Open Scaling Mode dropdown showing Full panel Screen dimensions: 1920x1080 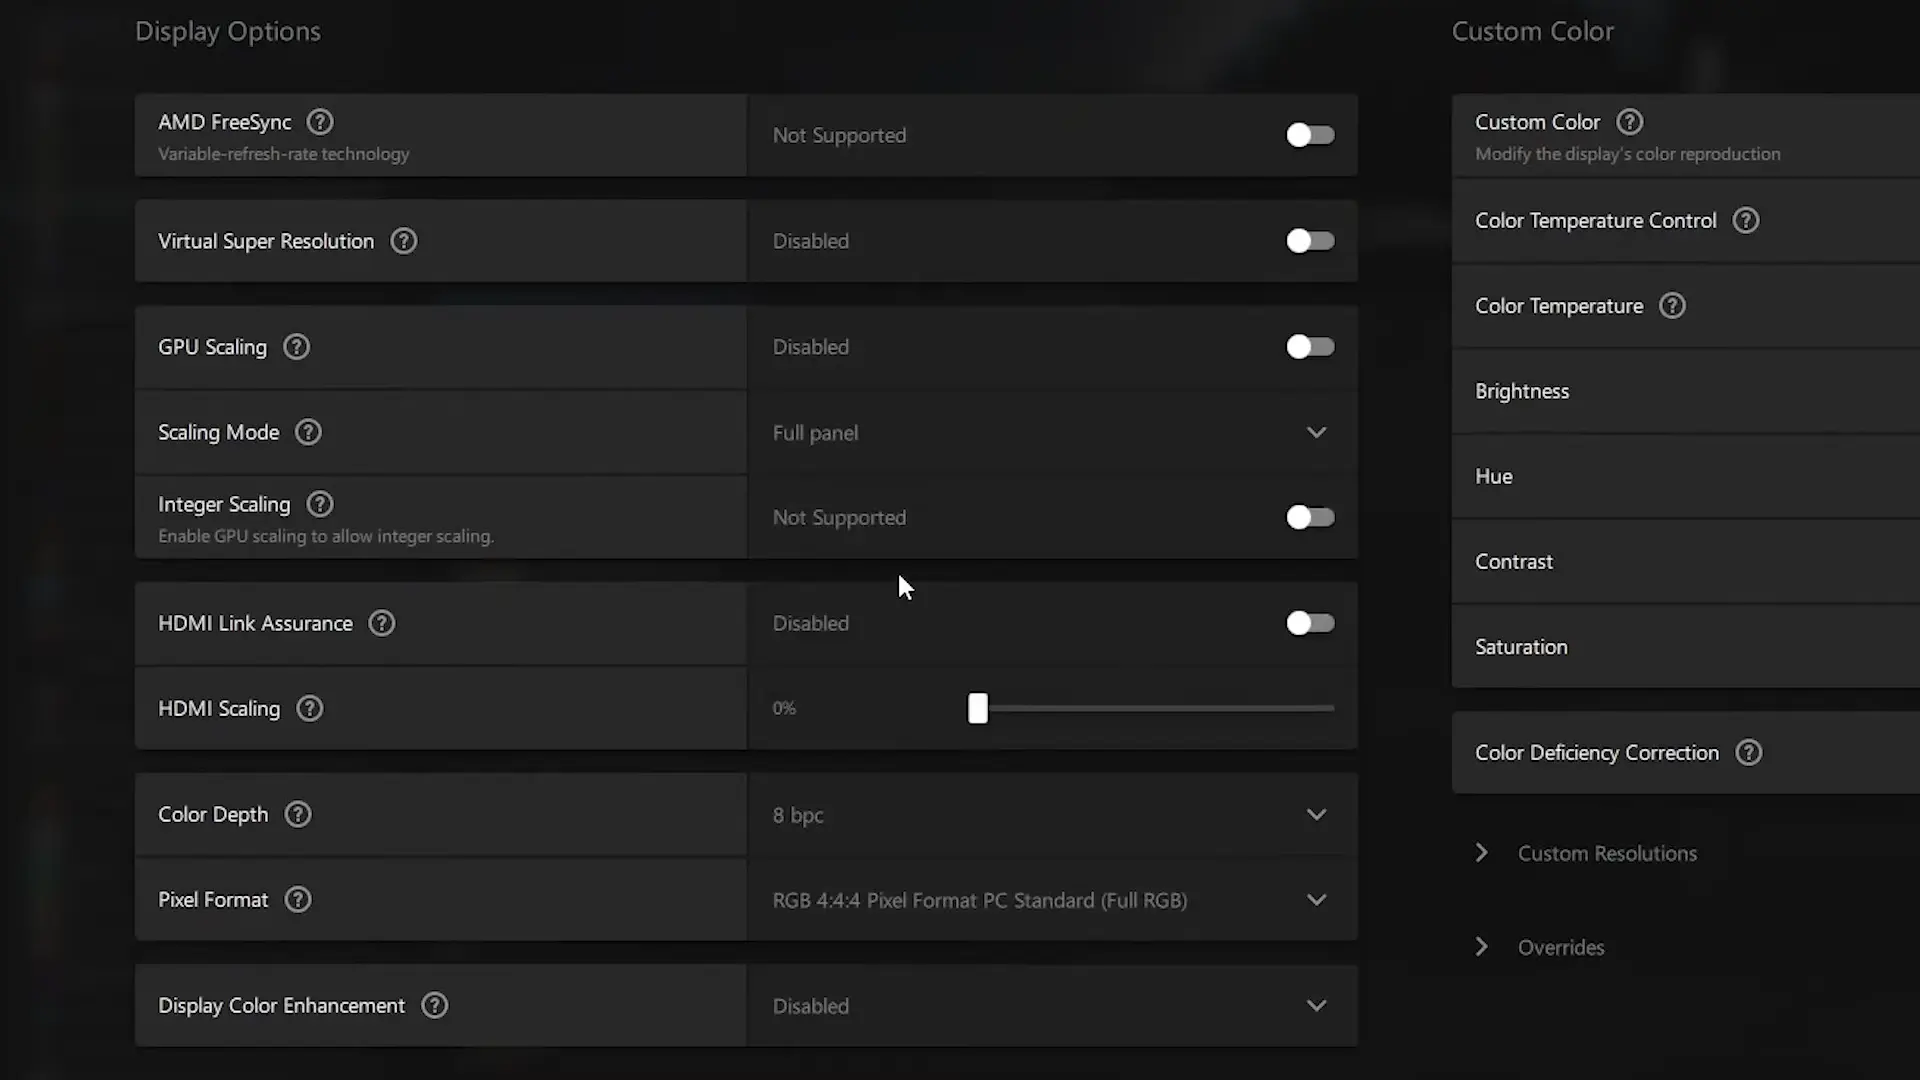click(x=1052, y=432)
